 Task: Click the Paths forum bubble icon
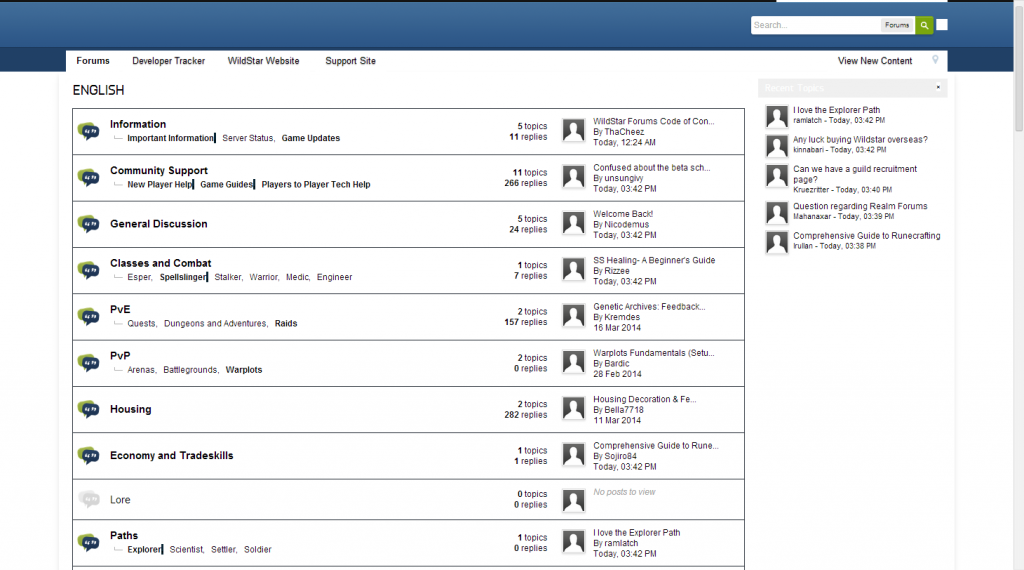pos(89,543)
